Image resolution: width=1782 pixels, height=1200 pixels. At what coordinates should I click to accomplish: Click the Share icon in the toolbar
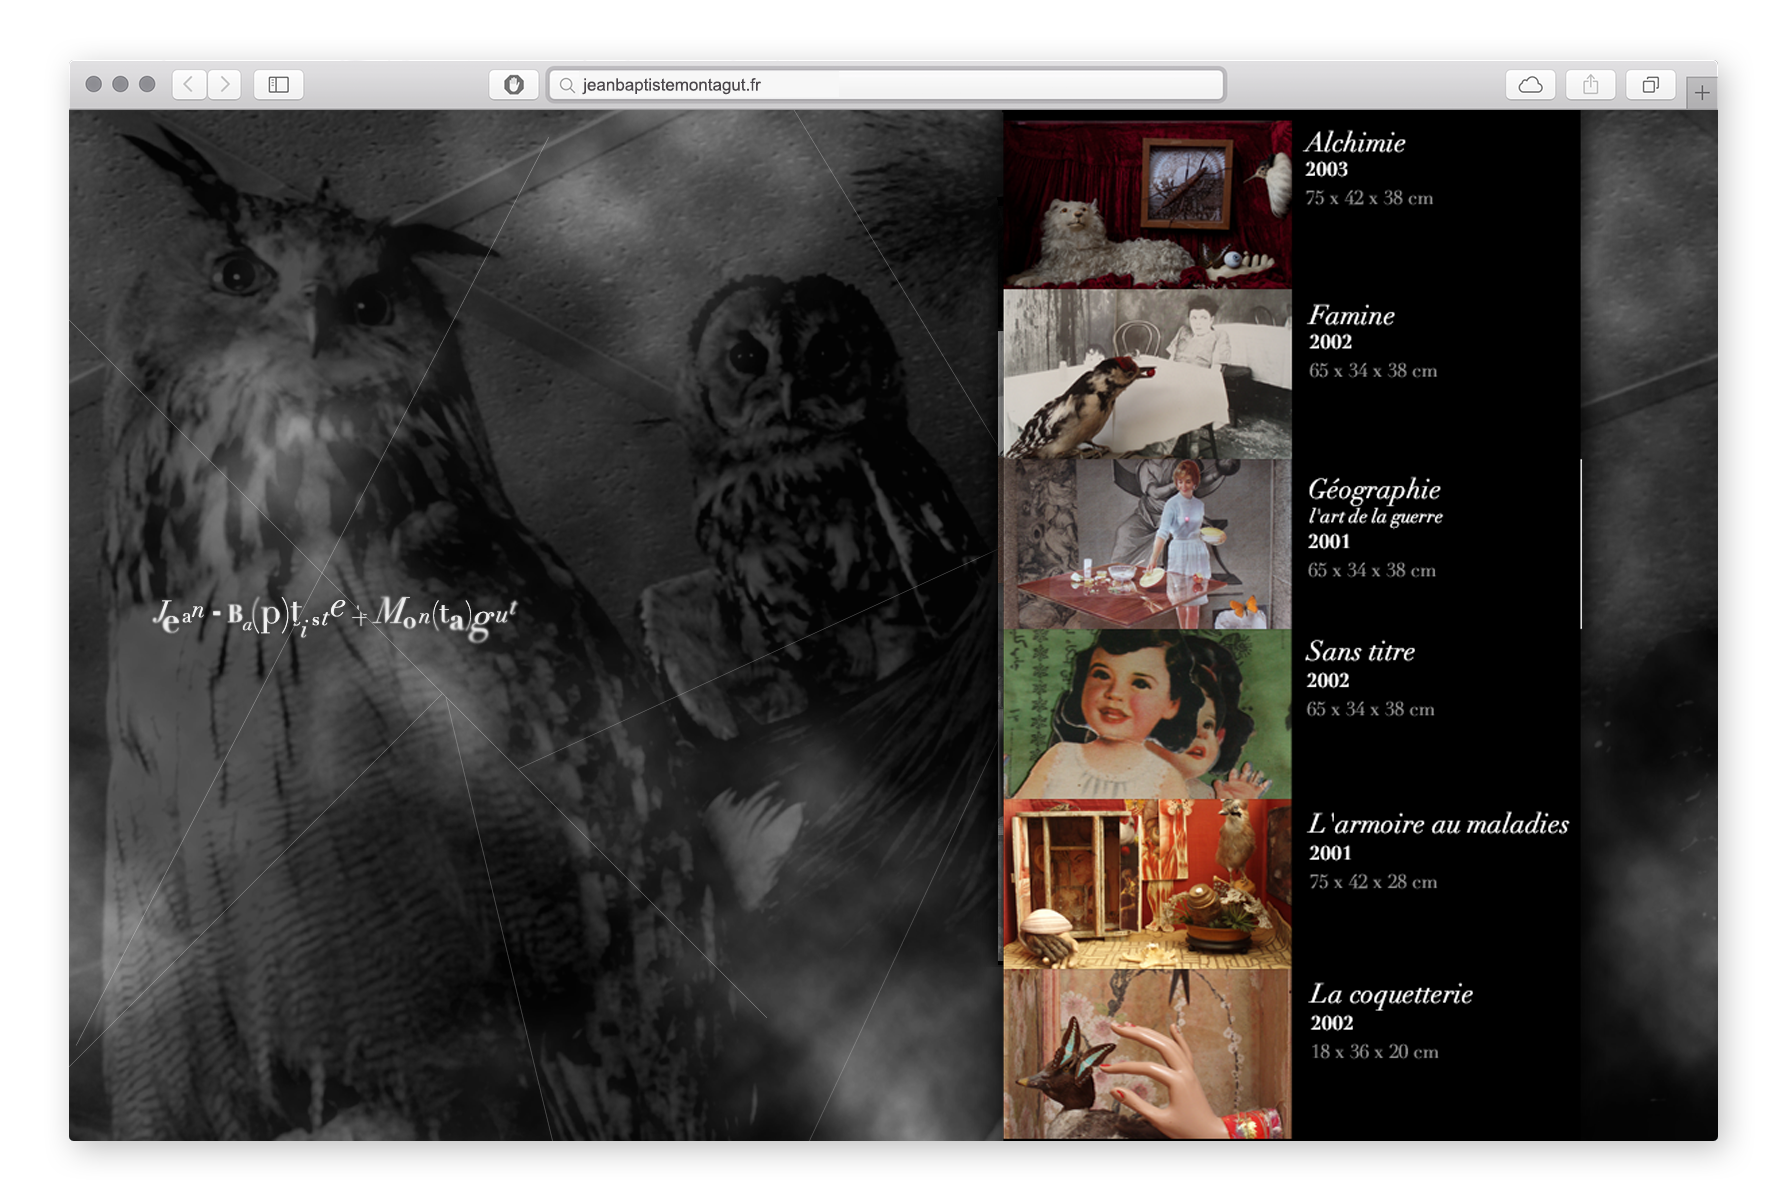tap(1590, 85)
